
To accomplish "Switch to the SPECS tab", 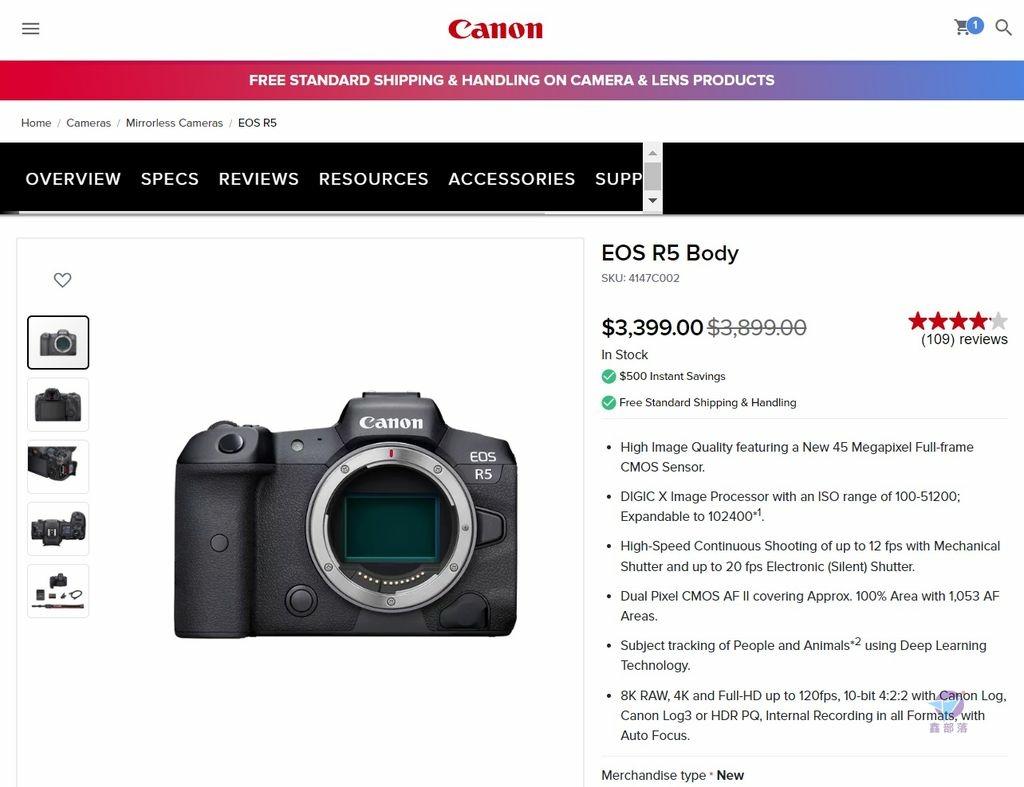I will click(170, 179).
